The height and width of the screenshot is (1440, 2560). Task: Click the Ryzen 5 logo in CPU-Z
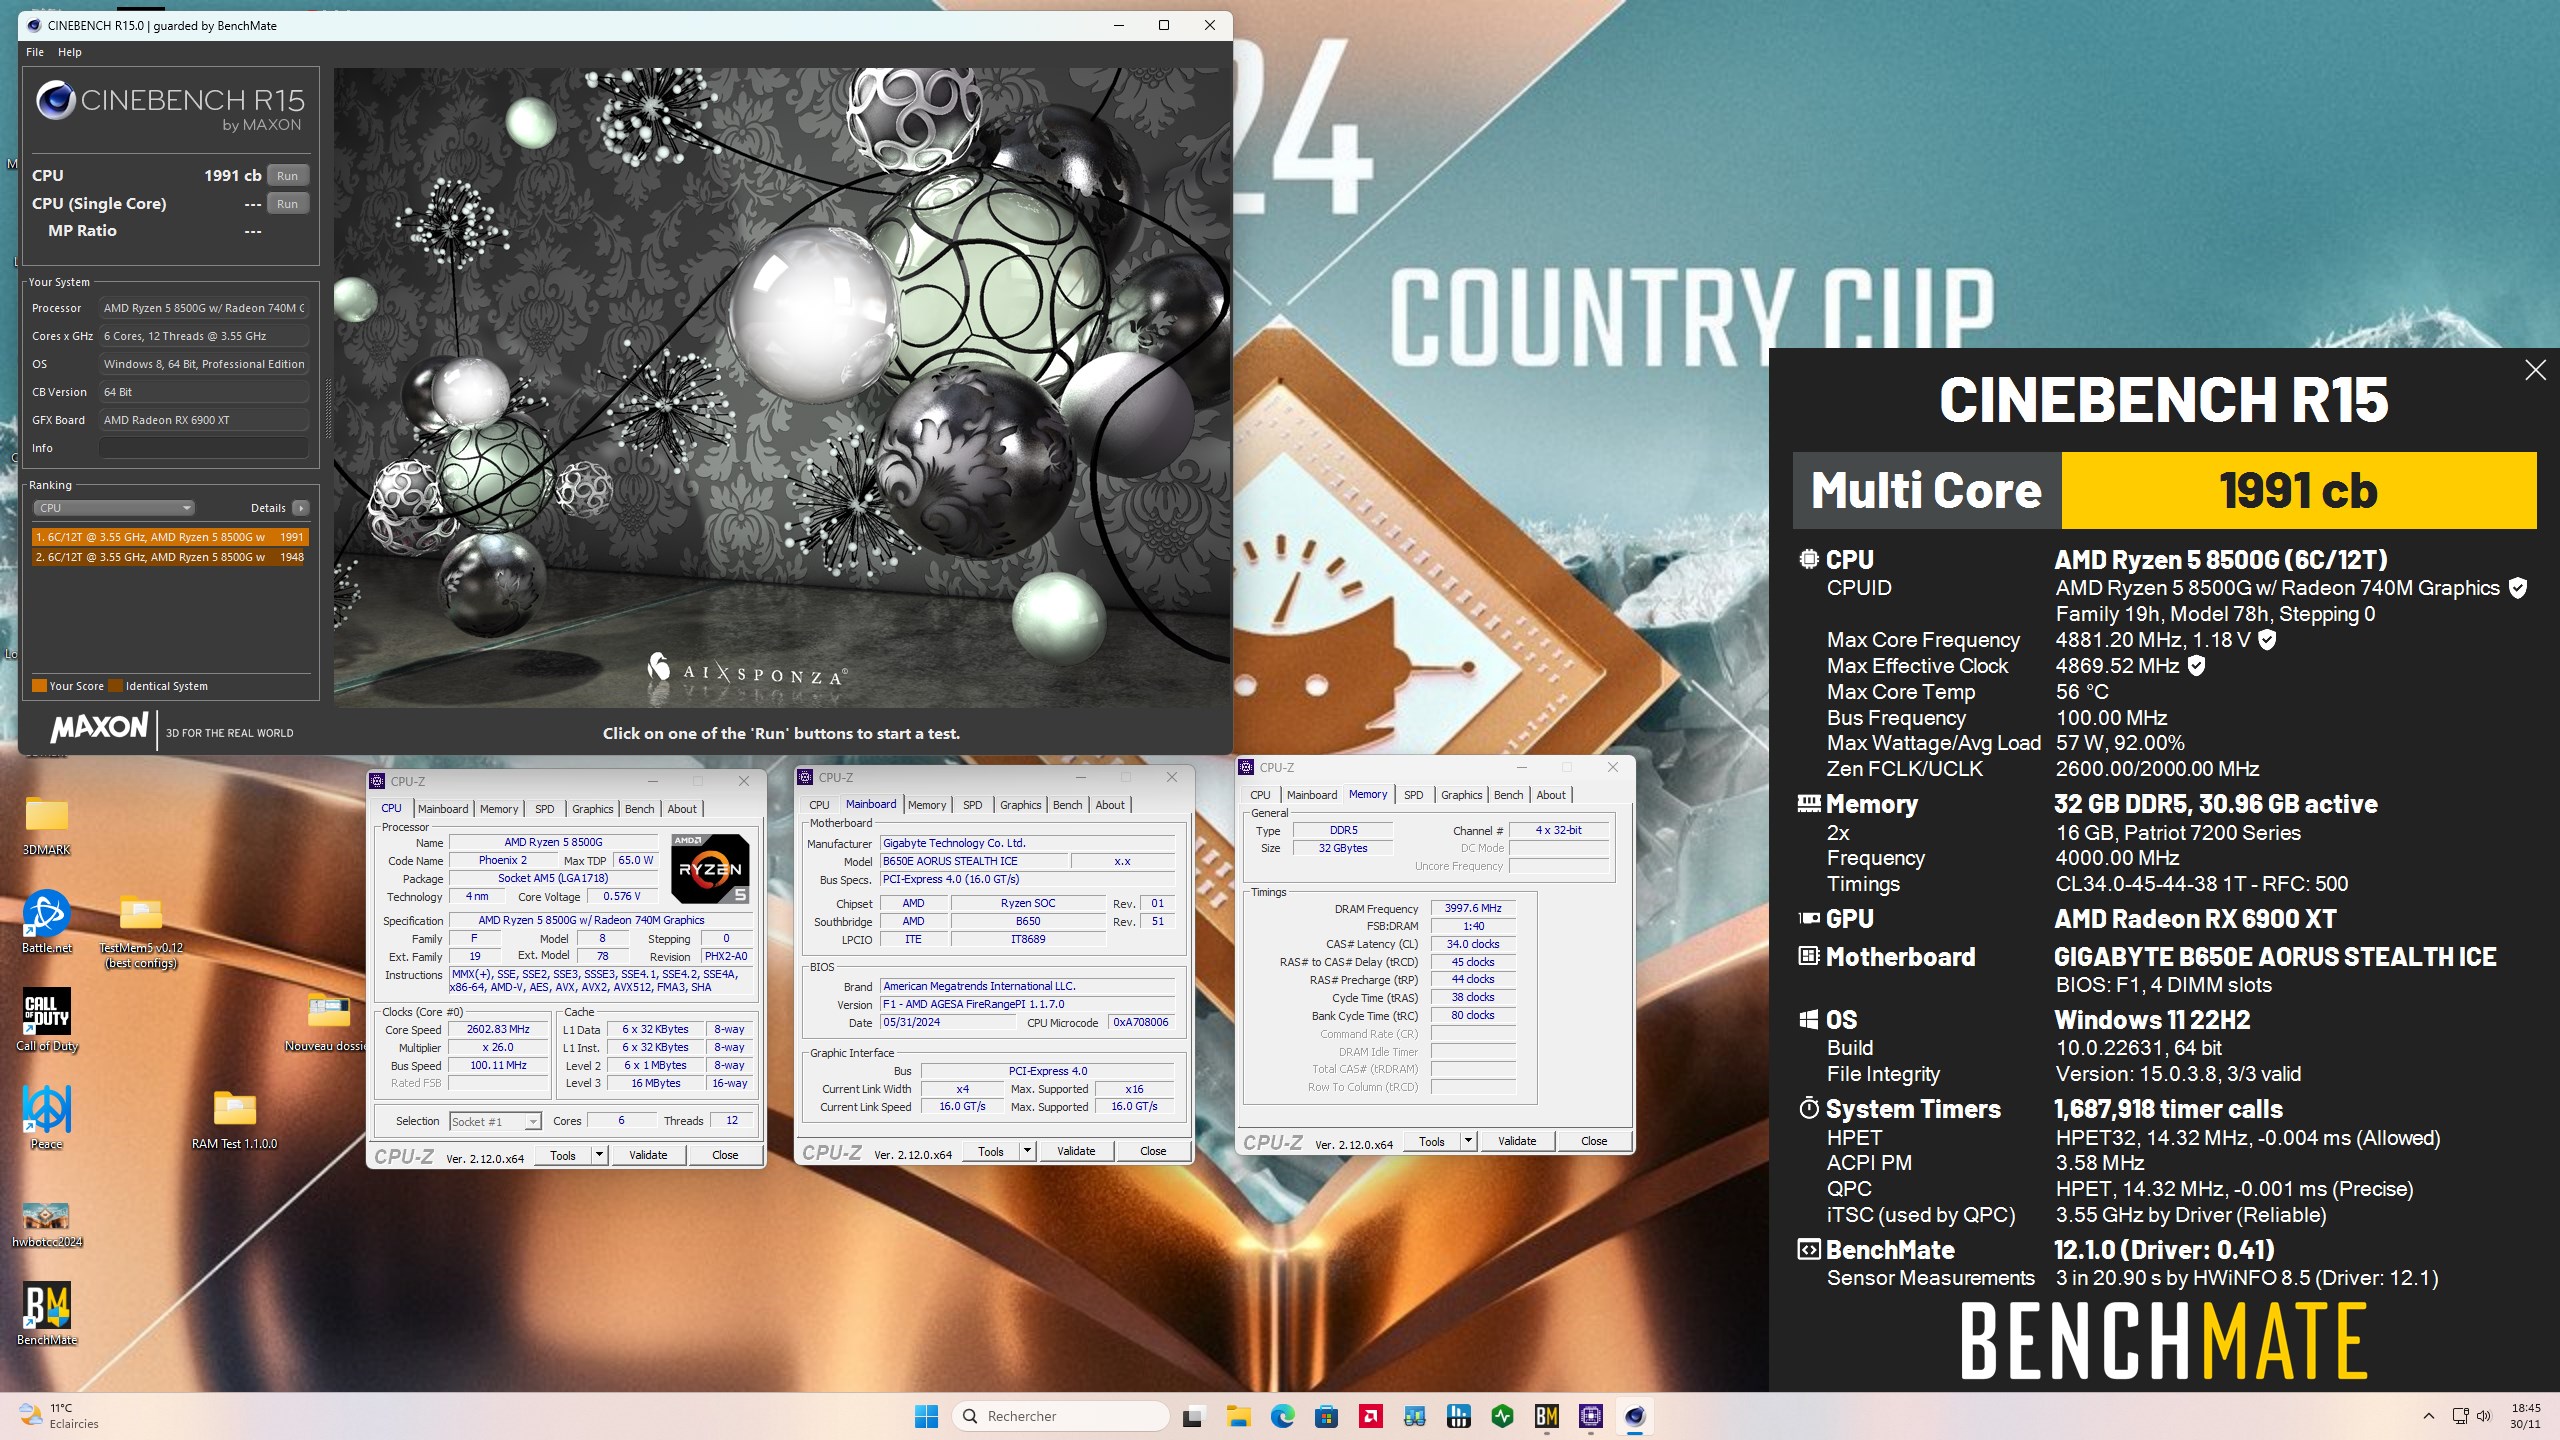tap(710, 868)
